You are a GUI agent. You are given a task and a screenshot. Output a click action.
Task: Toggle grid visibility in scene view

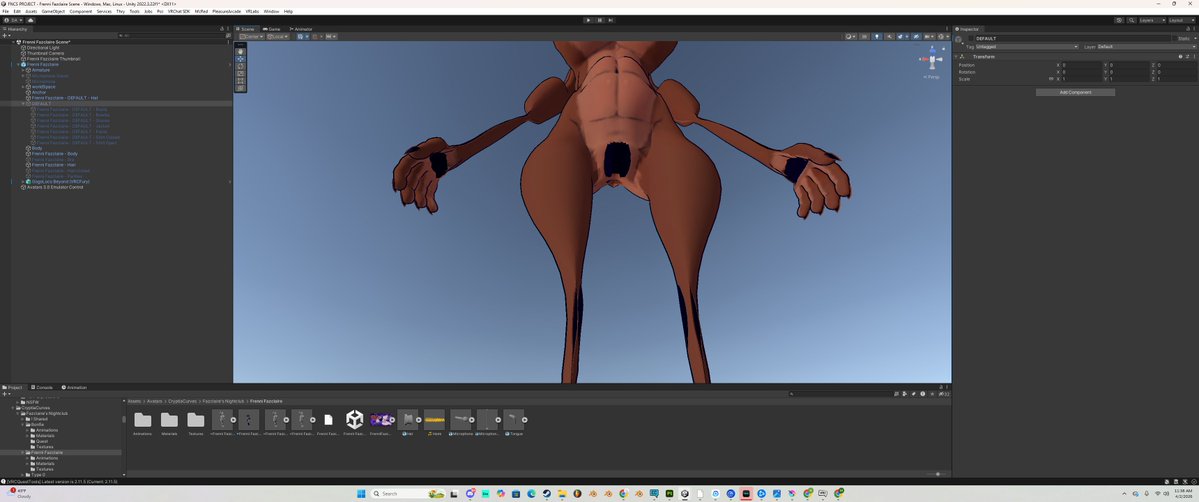point(300,37)
